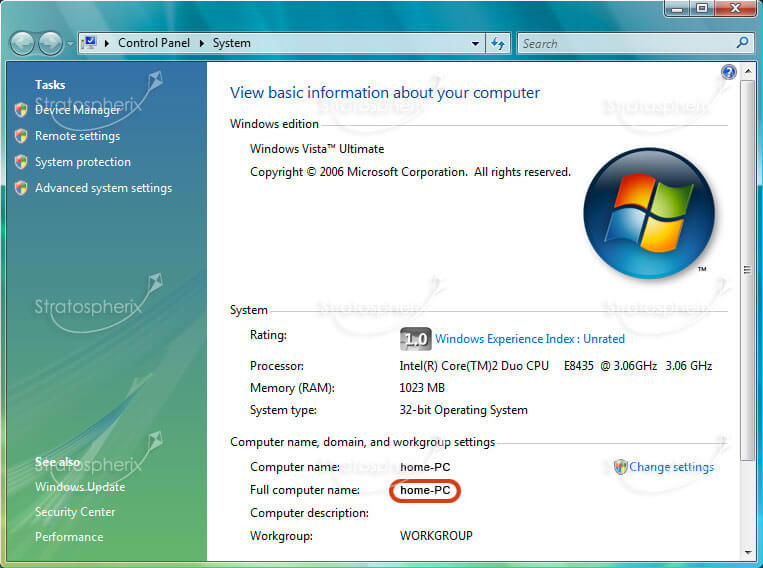Click the vertical scrollbar thumb

coord(747,270)
